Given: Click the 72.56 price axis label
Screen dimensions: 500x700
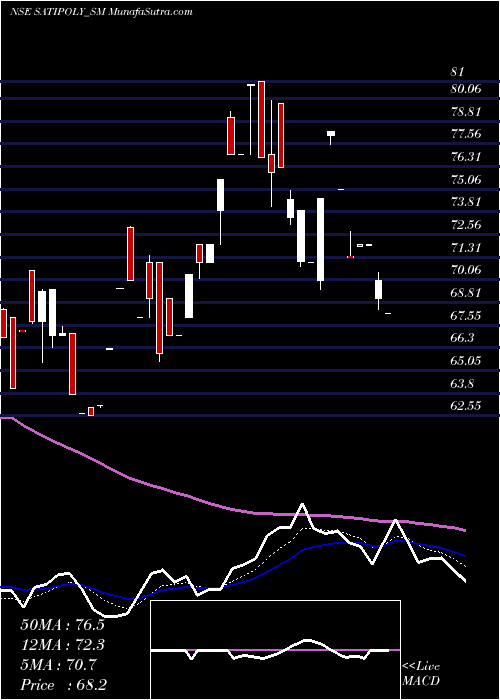Looking at the screenshot, I should pos(466,225).
